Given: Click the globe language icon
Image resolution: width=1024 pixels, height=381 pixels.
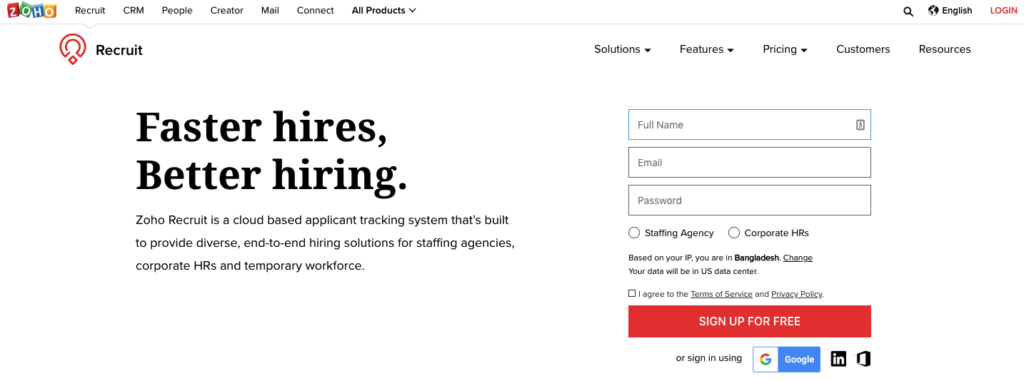Looking at the screenshot, I should 933,10.
